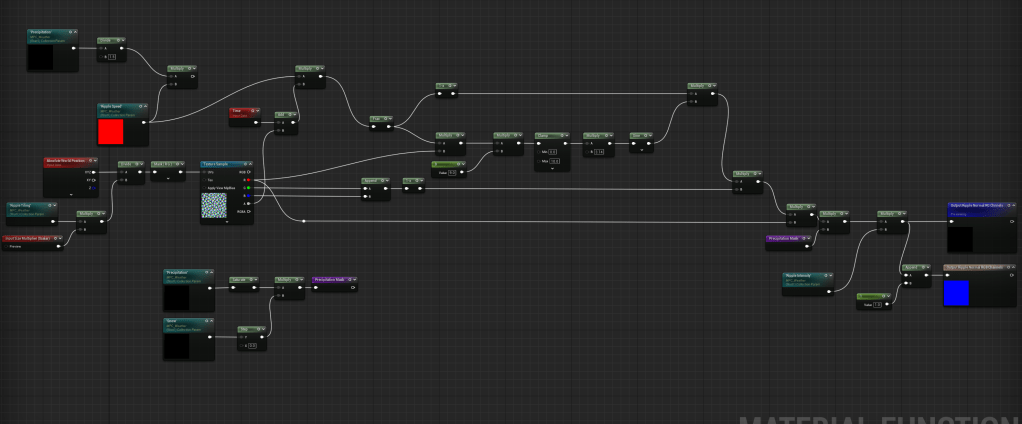Click the blue output node preview swatch
This screenshot has width=1022, height=424.
pos(956,293)
